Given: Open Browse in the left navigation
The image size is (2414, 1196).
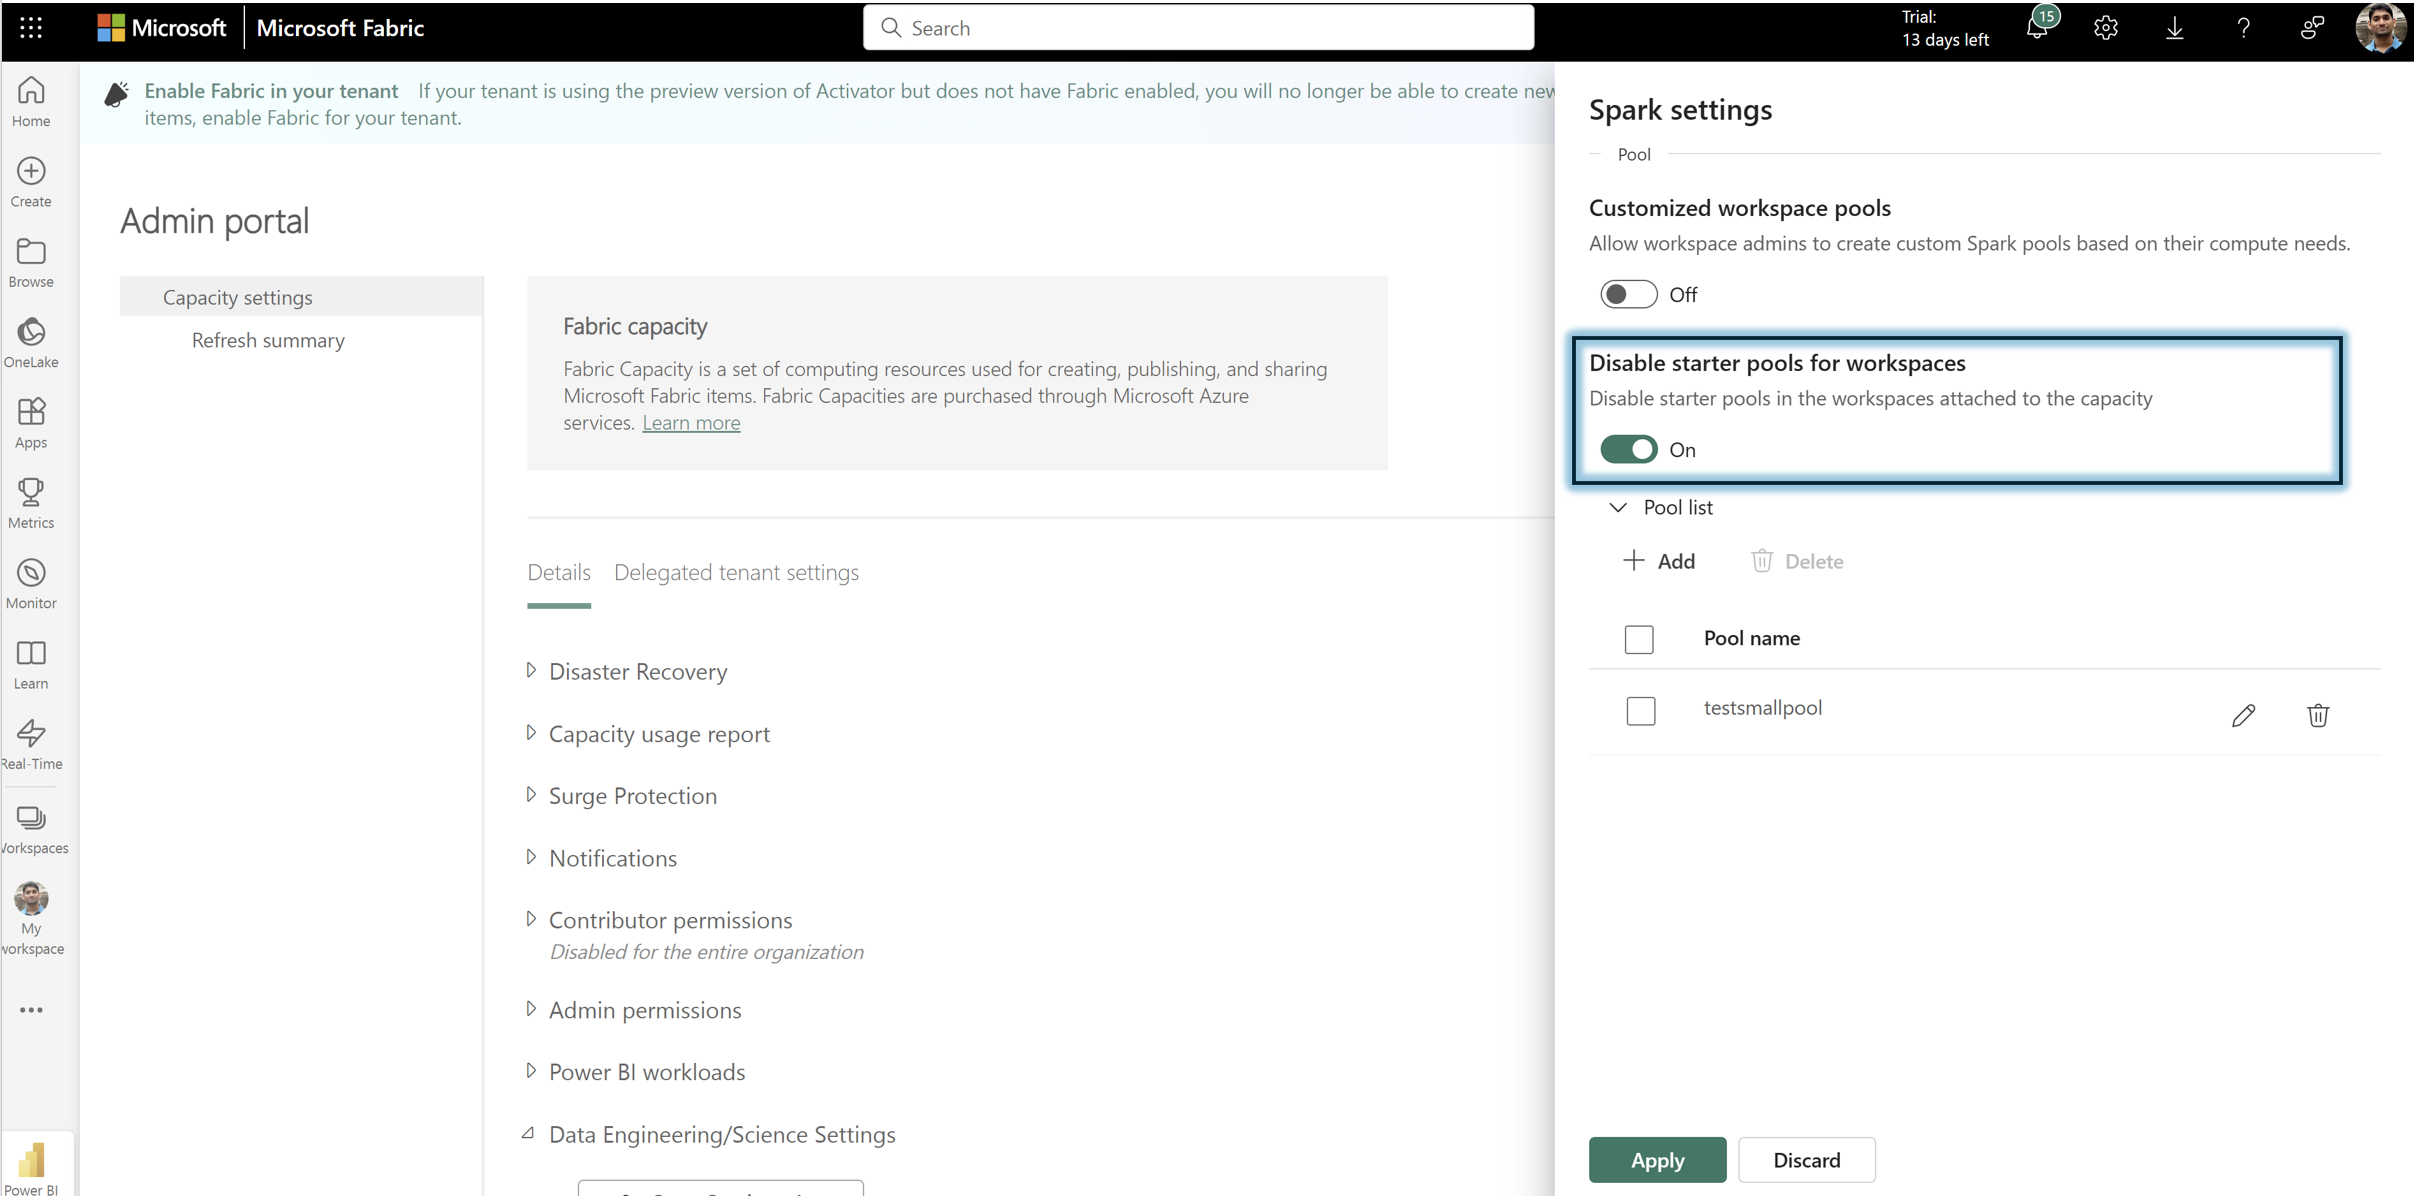Looking at the screenshot, I should pyautogui.click(x=31, y=263).
